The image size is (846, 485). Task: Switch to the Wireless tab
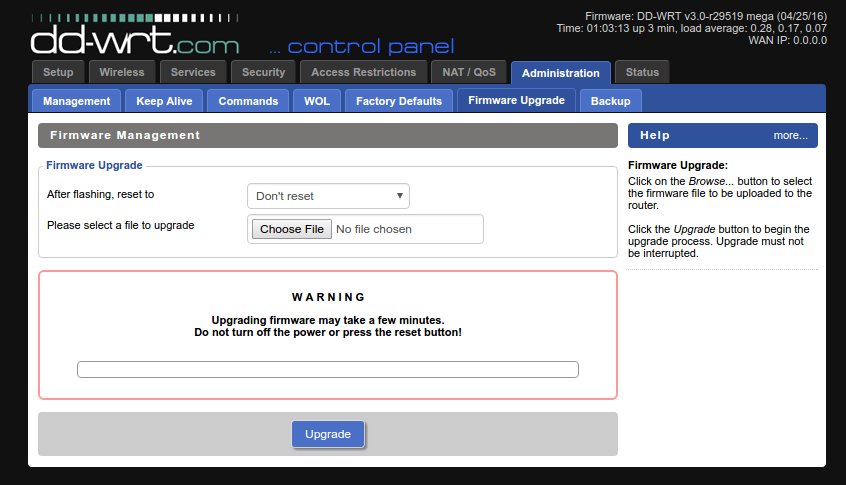tap(122, 72)
